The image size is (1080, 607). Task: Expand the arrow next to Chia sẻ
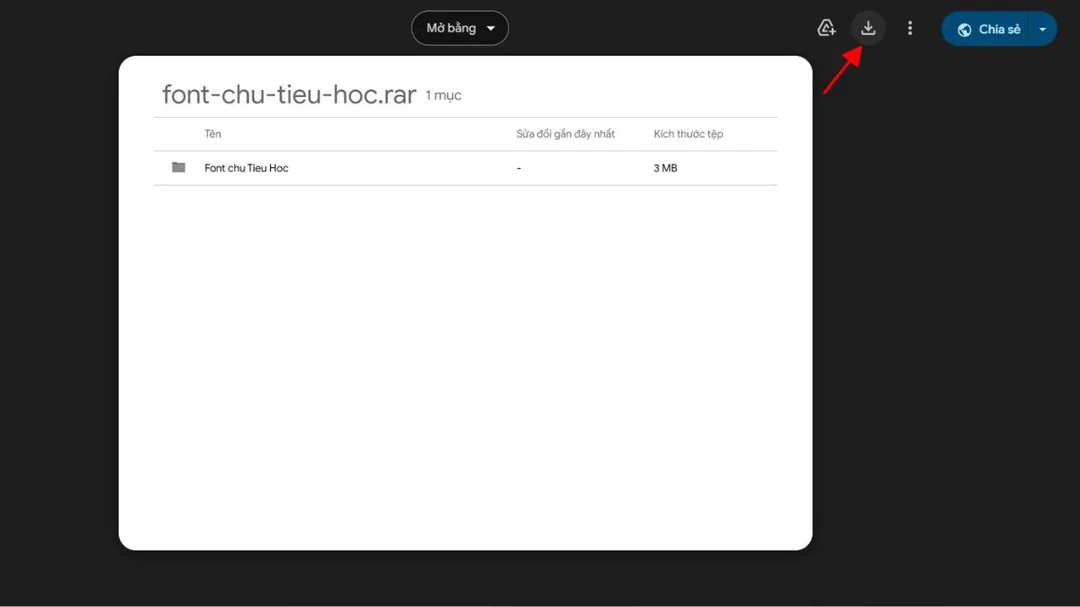[x=1043, y=29]
